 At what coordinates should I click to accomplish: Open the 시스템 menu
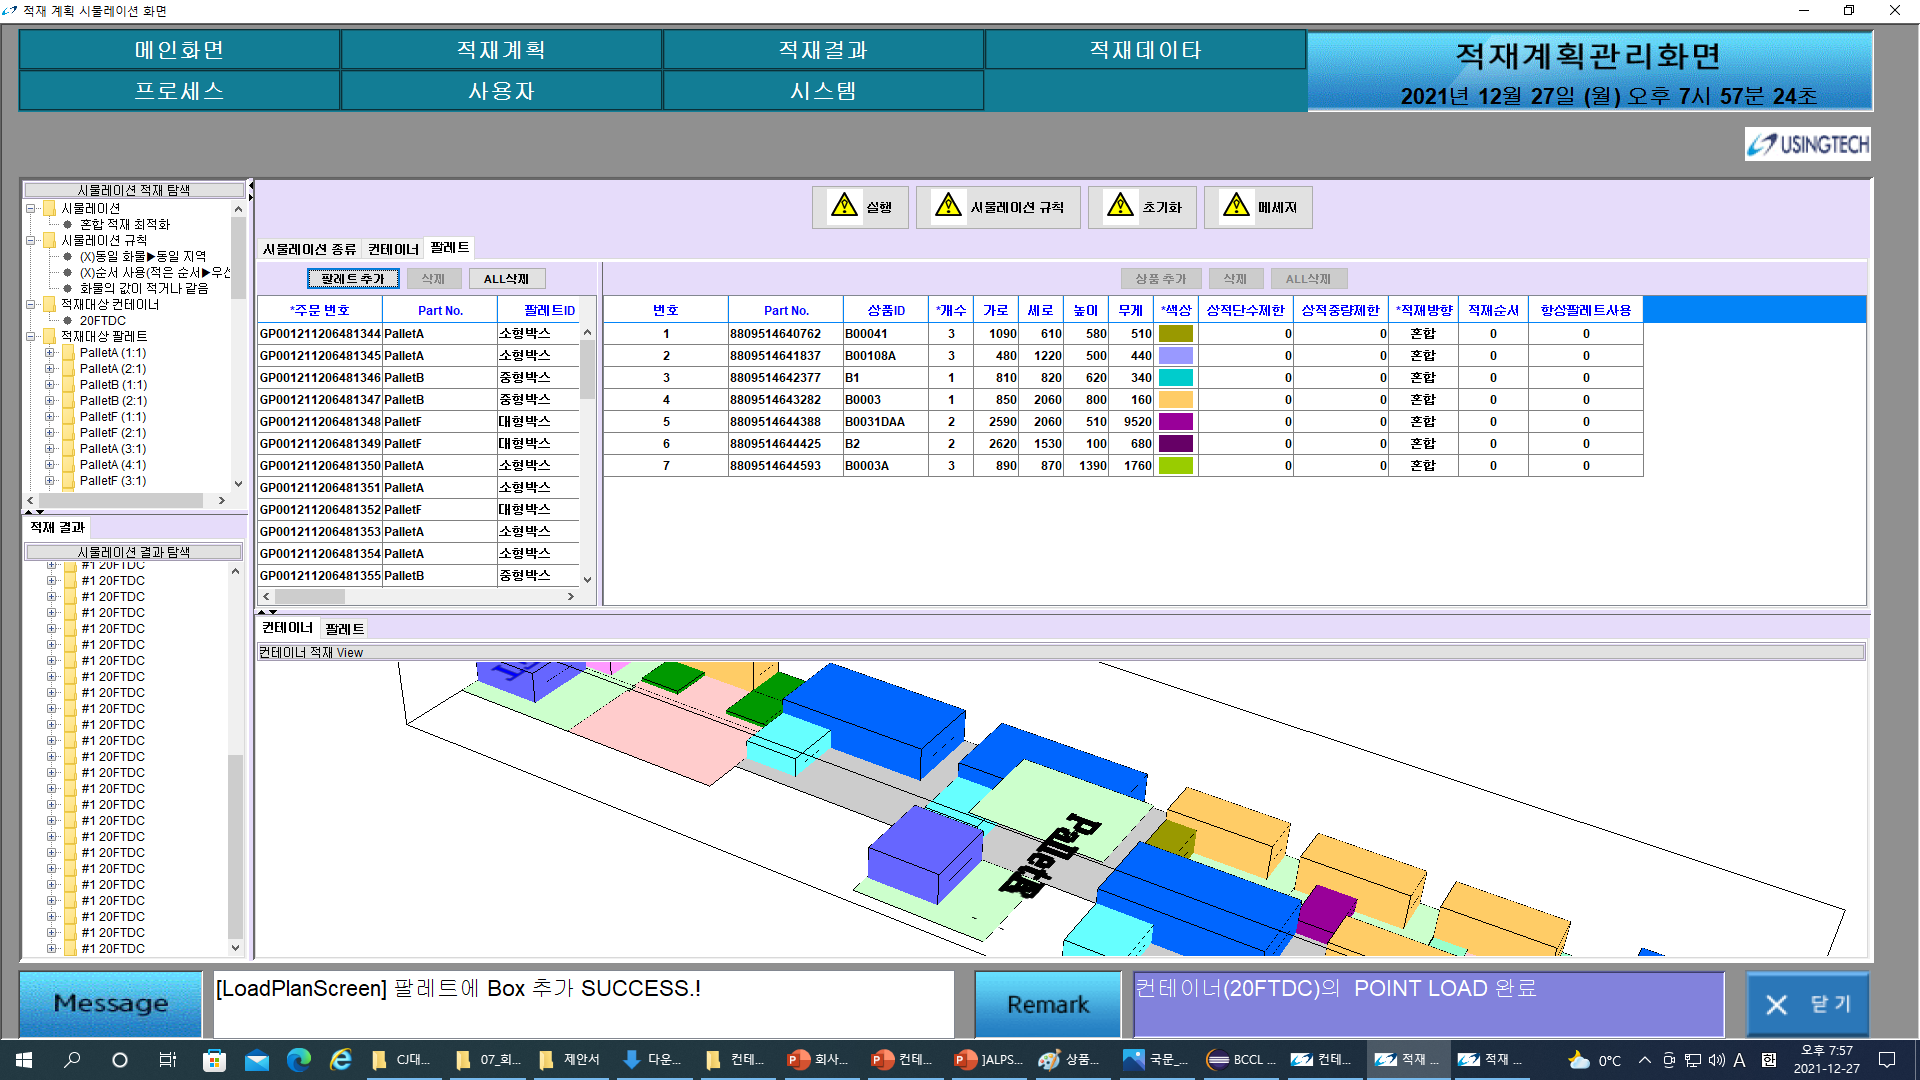(x=823, y=90)
